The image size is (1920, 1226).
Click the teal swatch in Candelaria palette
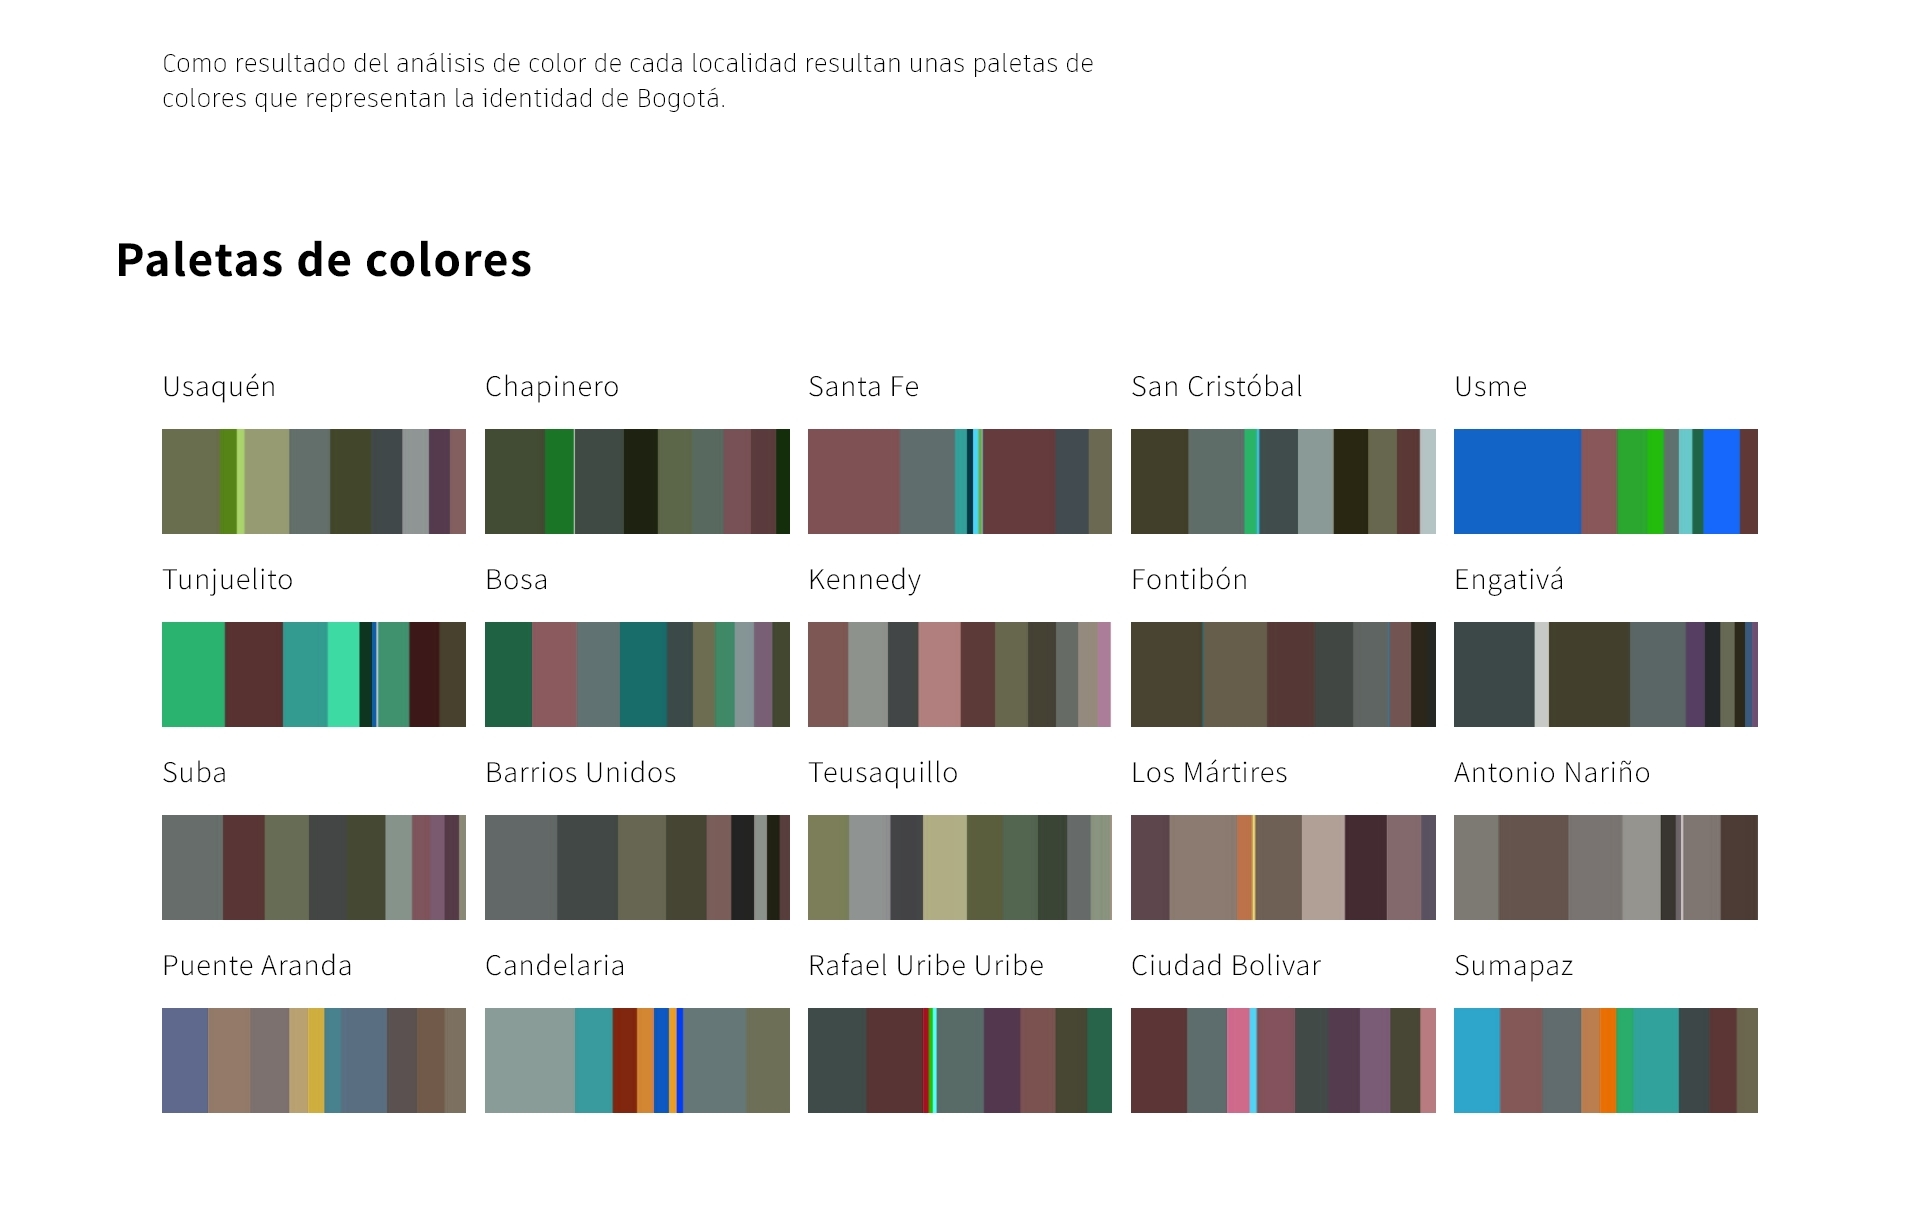[593, 1060]
